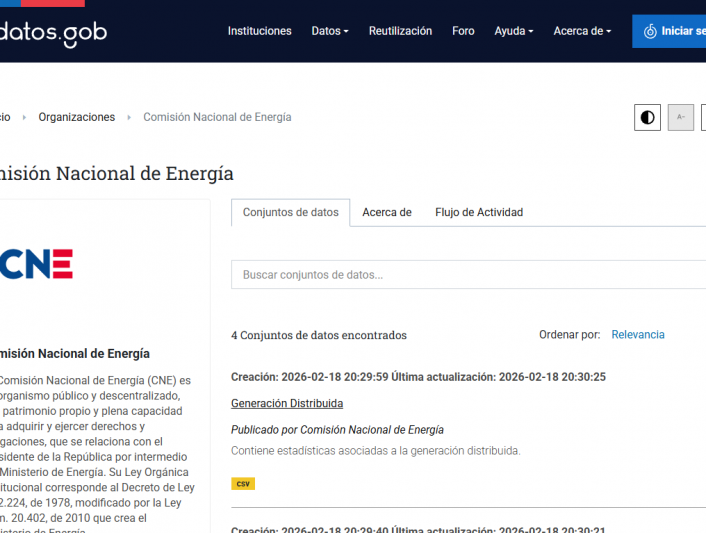Open the Generación Distribuida dataset link
The height and width of the screenshot is (533, 706).
pos(287,404)
